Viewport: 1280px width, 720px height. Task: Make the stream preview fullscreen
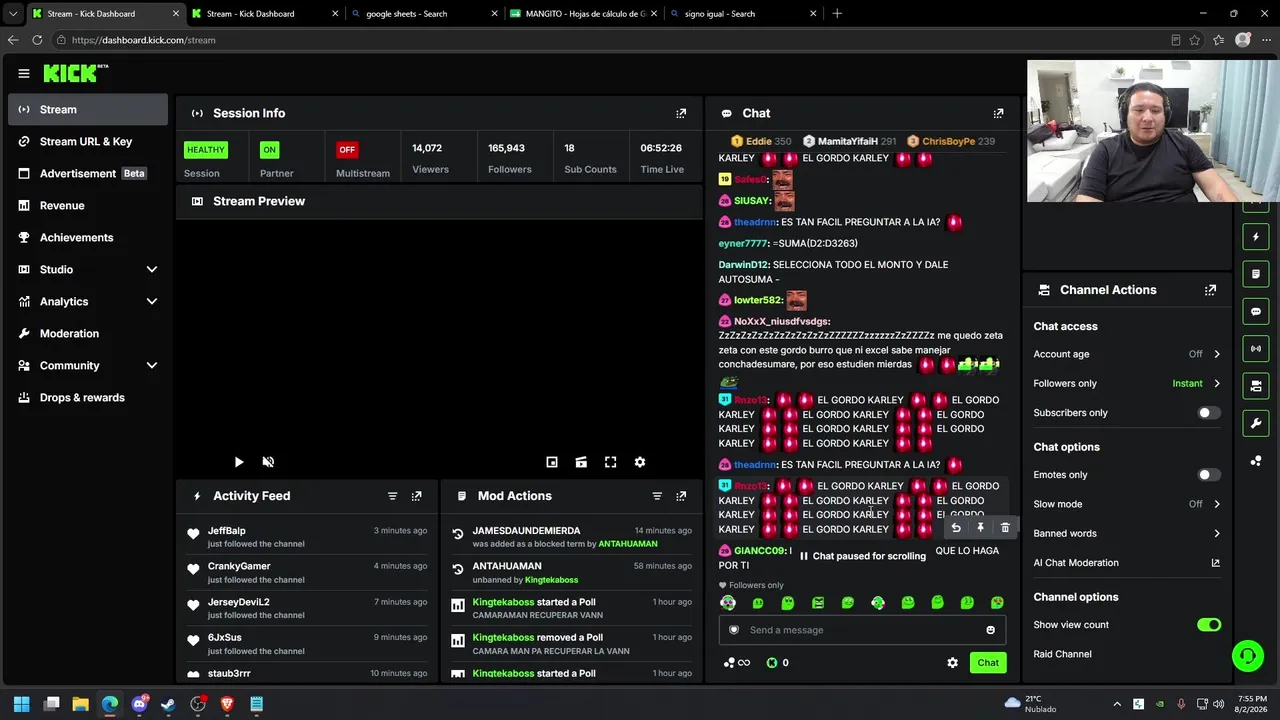tap(610, 462)
